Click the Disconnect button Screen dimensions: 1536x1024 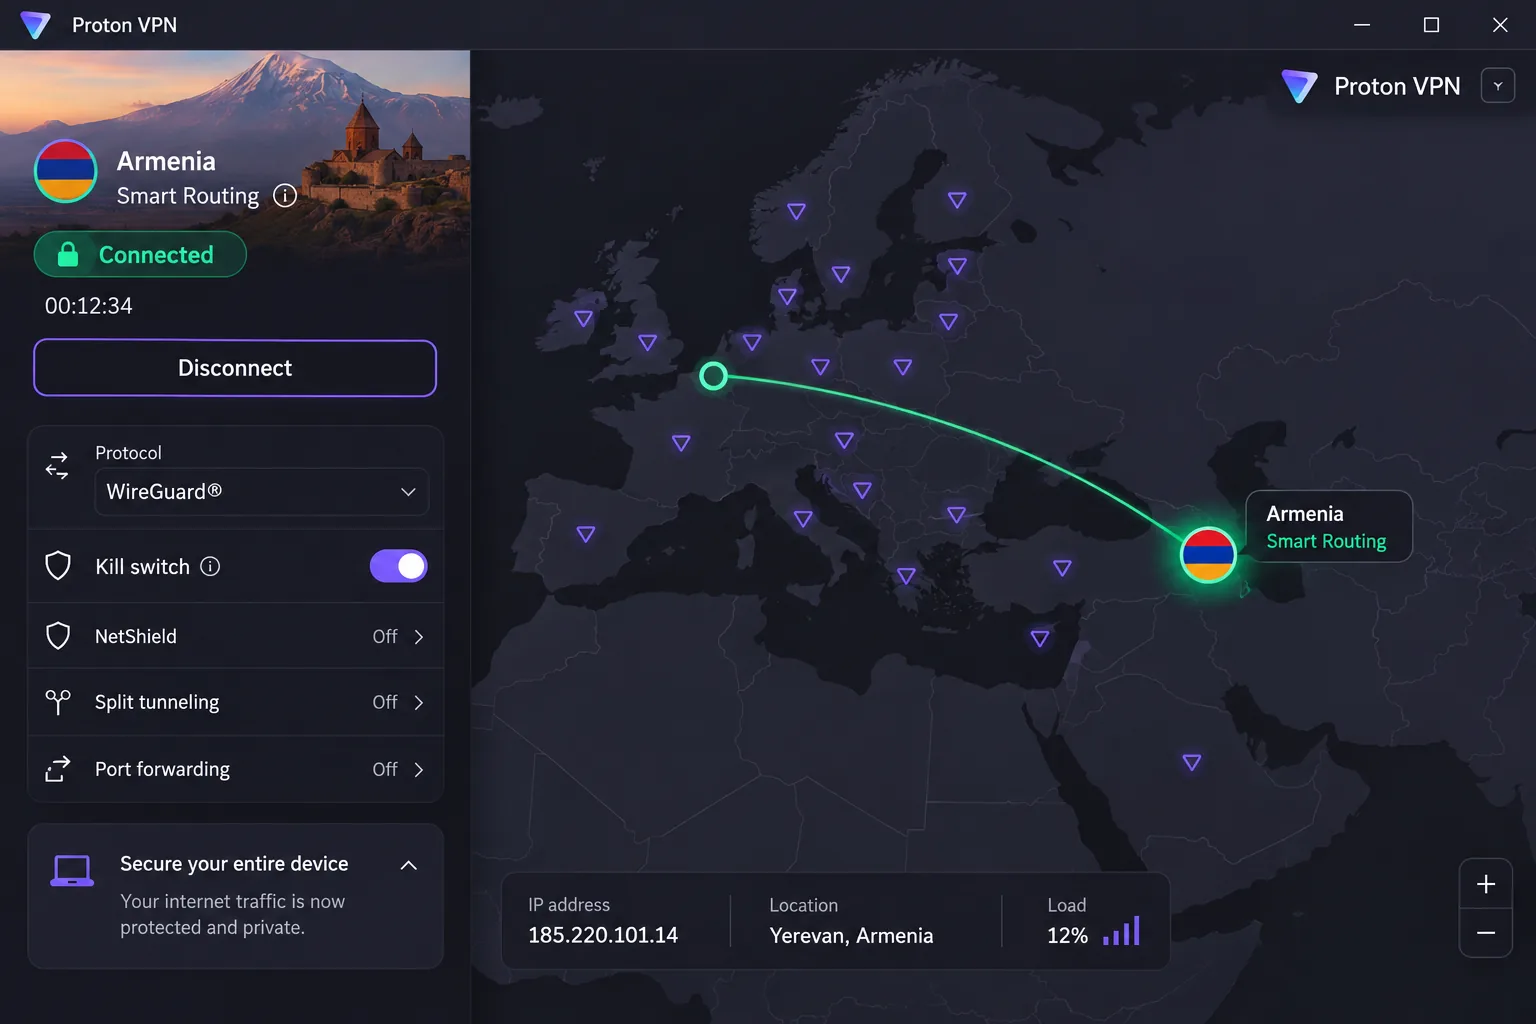[235, 368]
